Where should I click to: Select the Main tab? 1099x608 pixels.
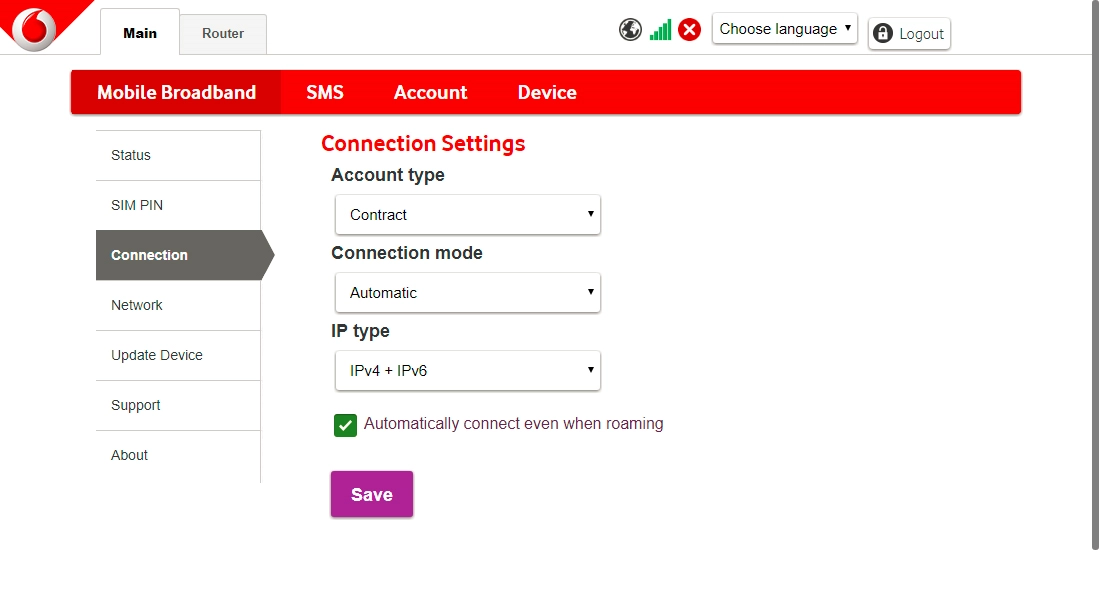(140, 33)
